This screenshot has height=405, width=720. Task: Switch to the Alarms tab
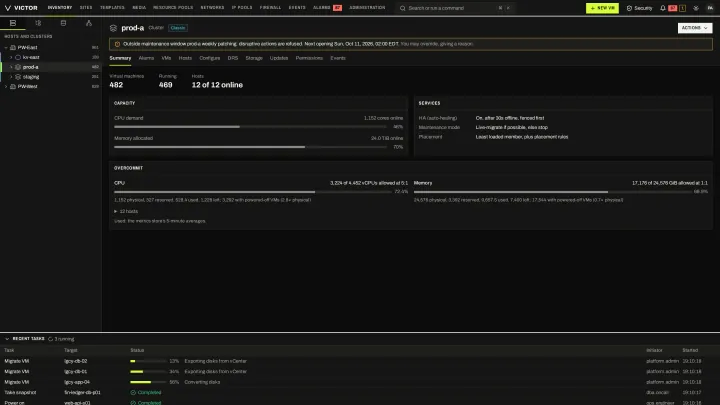pos(146,58)
